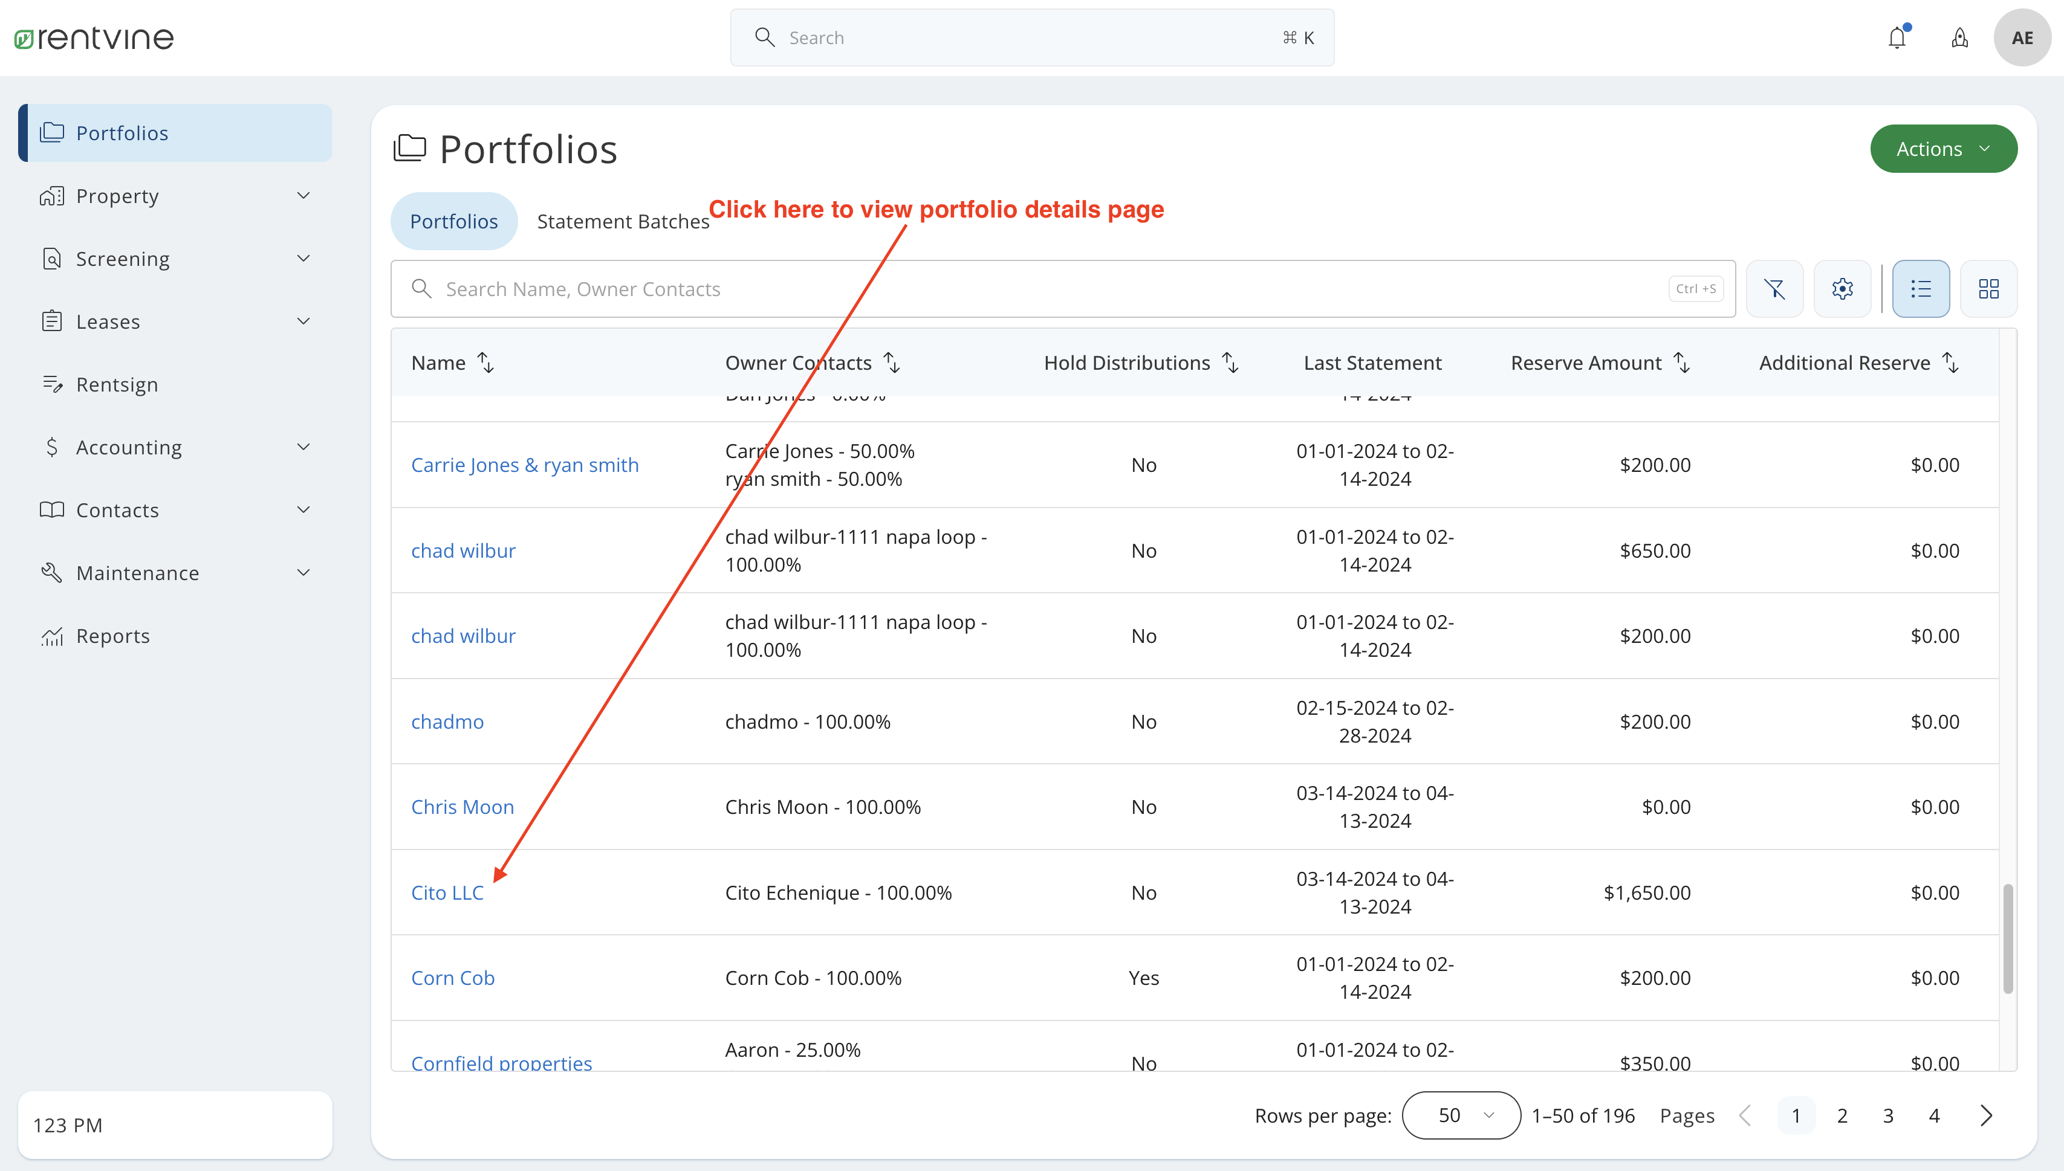Open table column settings gear
This screenshot has height=1171, width=2064.
click(1842, 288)
